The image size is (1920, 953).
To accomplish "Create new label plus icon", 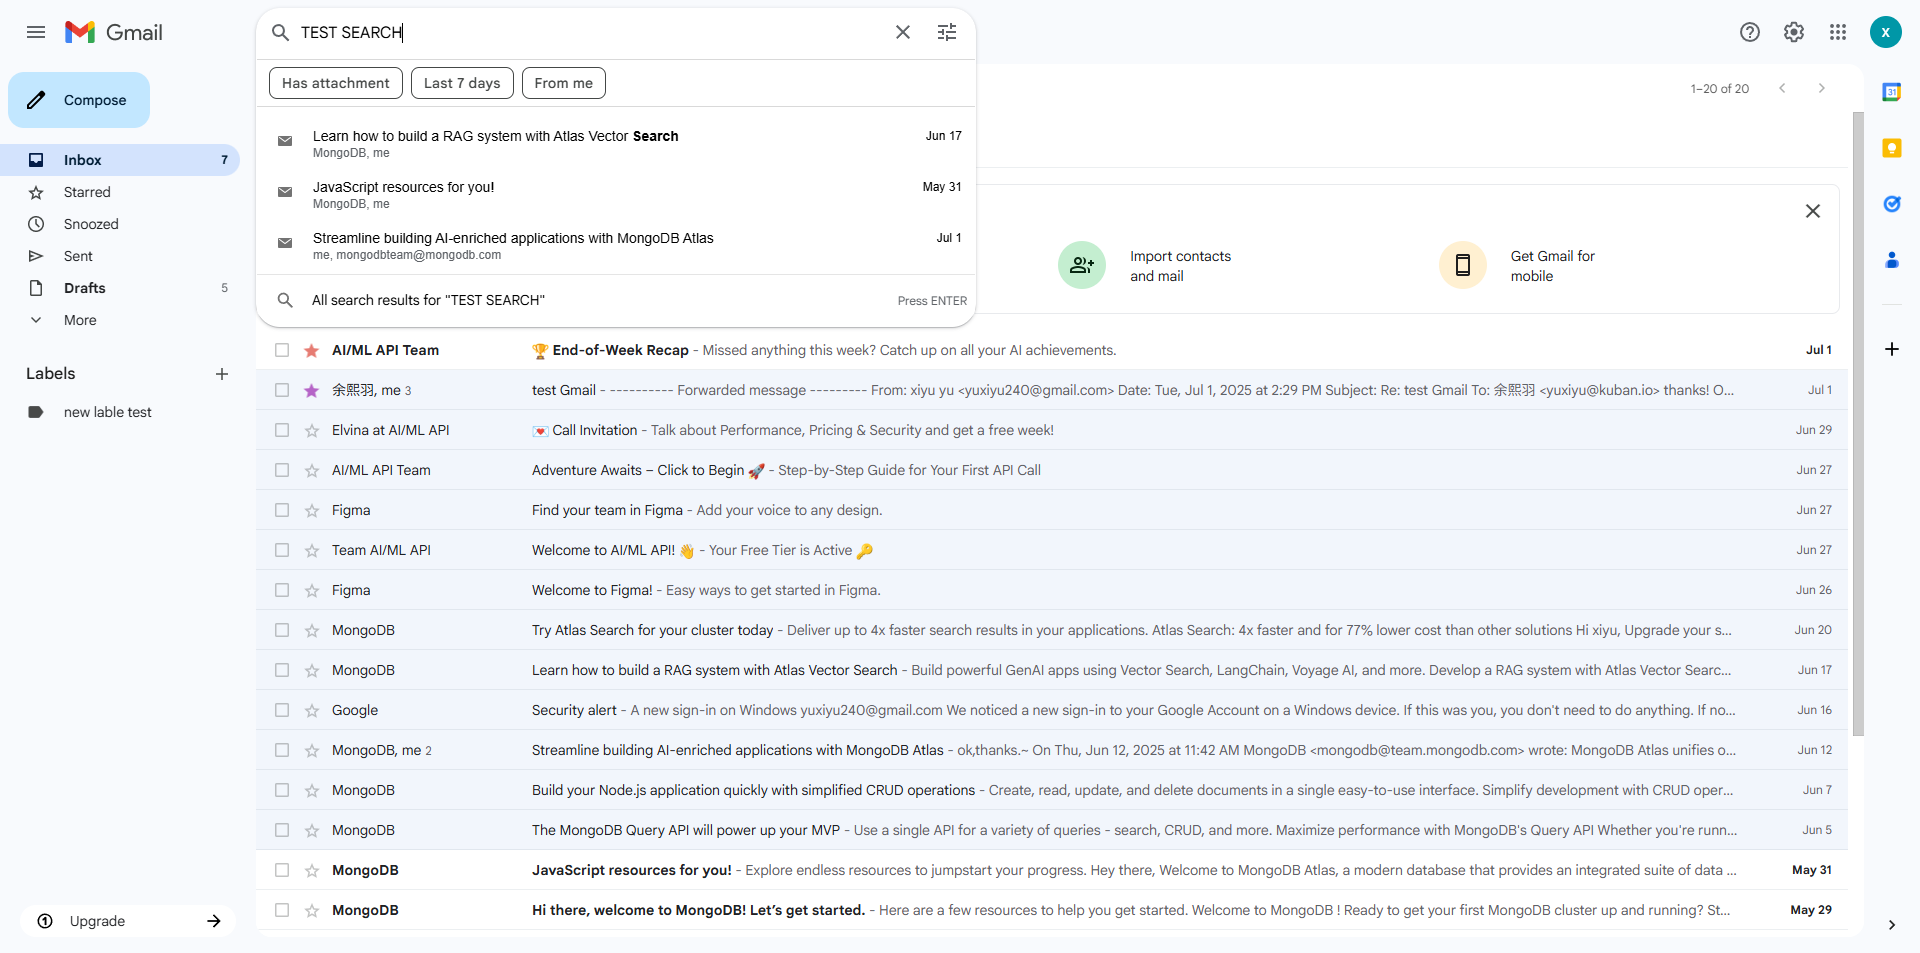I will point(222,374).
